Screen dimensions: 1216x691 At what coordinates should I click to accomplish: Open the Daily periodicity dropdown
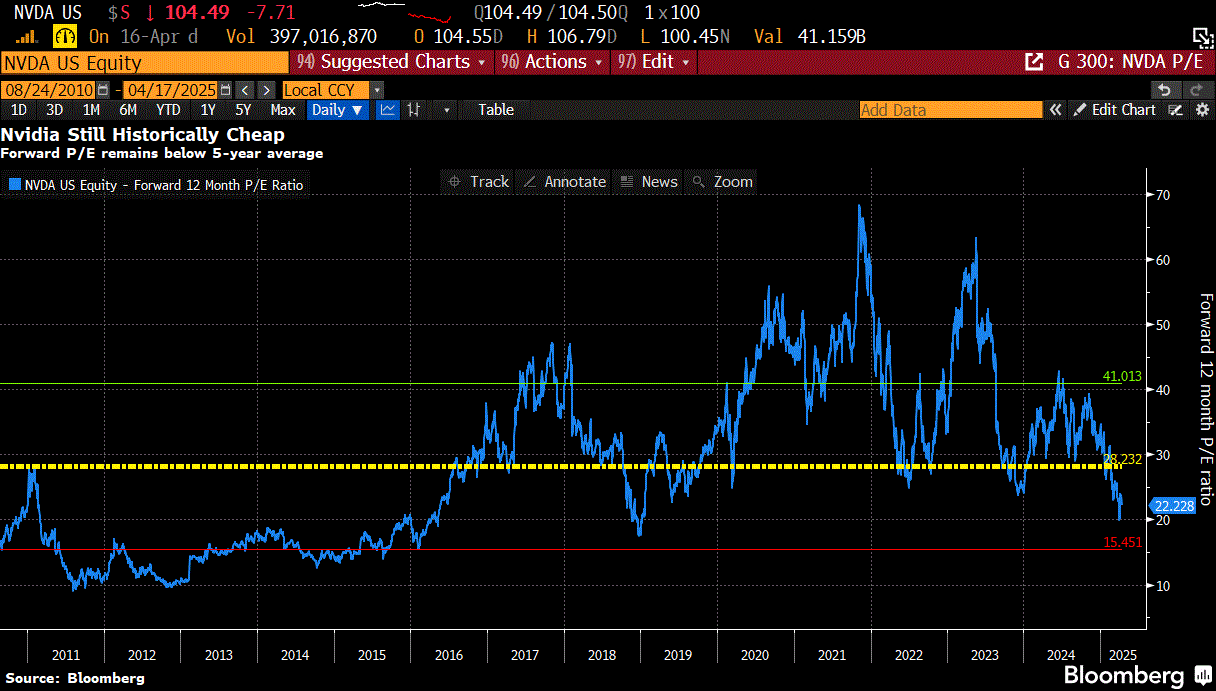point(338,110)
